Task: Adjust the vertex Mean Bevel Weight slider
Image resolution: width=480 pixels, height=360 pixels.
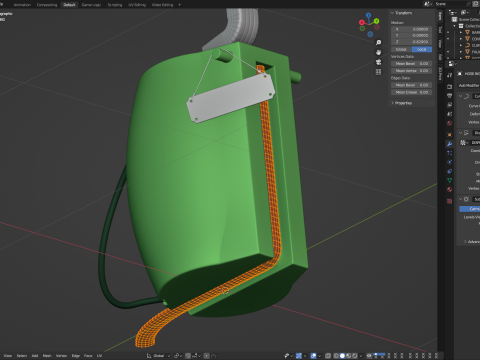Action: tap(412, 63)
